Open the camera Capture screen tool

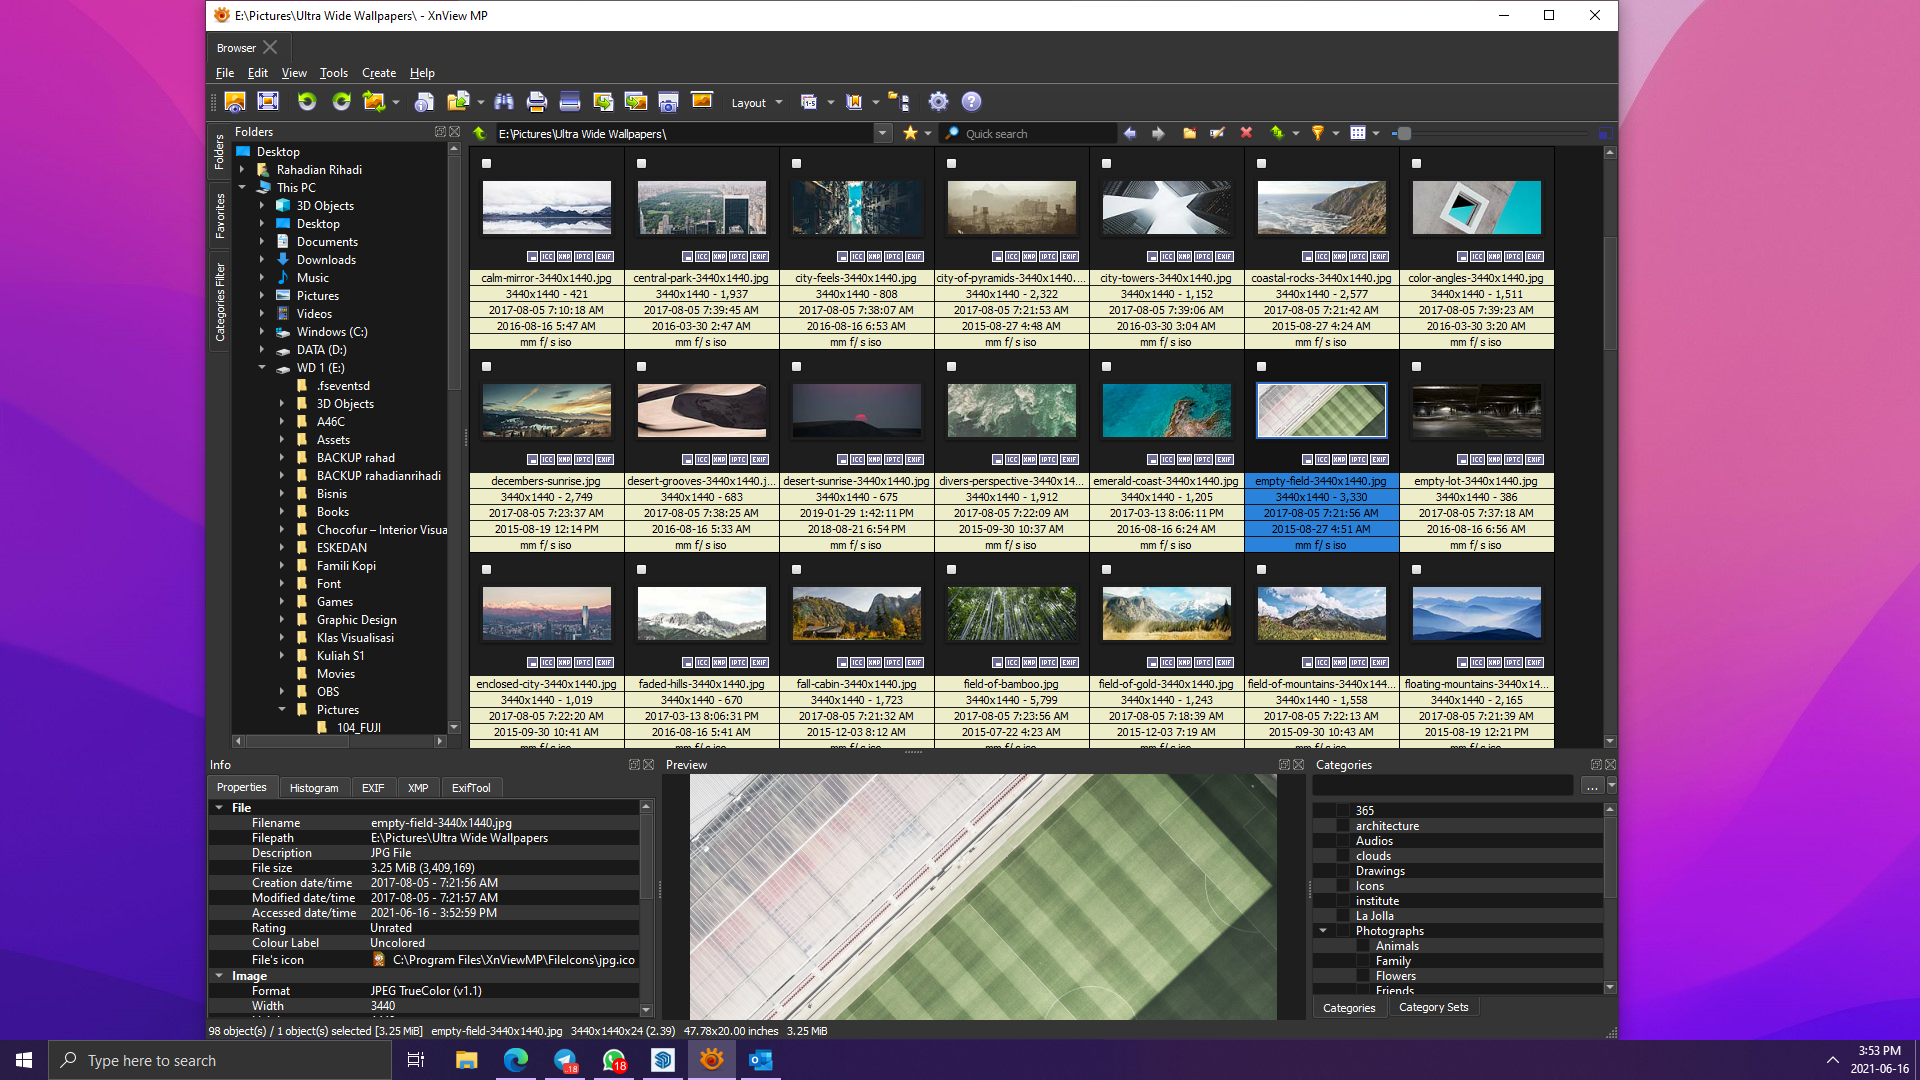[x=668, y=102]
